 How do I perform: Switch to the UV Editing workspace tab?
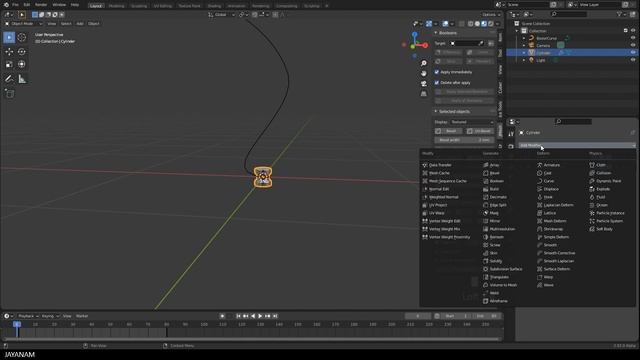point(163,6)
